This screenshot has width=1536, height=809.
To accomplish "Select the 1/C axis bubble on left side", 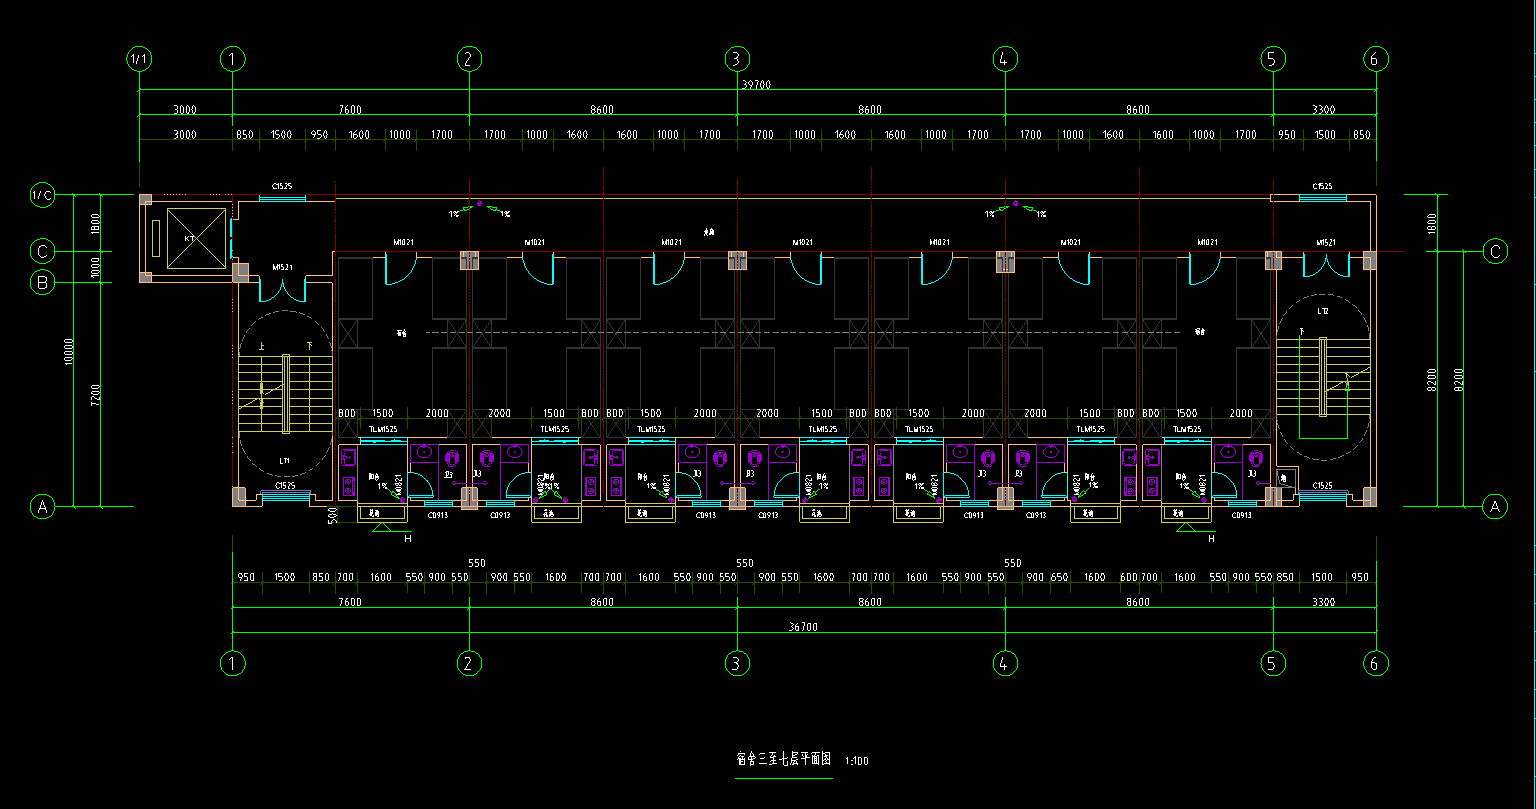I will pos(42,195).
